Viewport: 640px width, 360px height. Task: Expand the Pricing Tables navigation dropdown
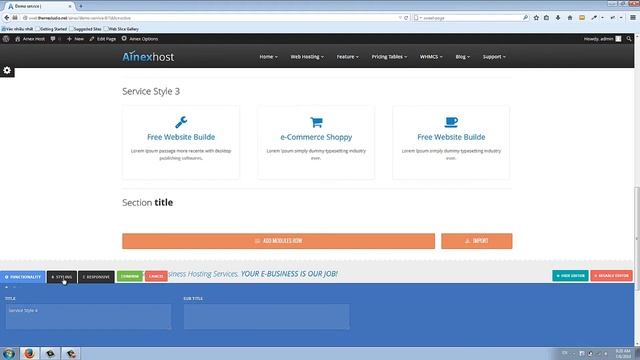pos(389,57)
